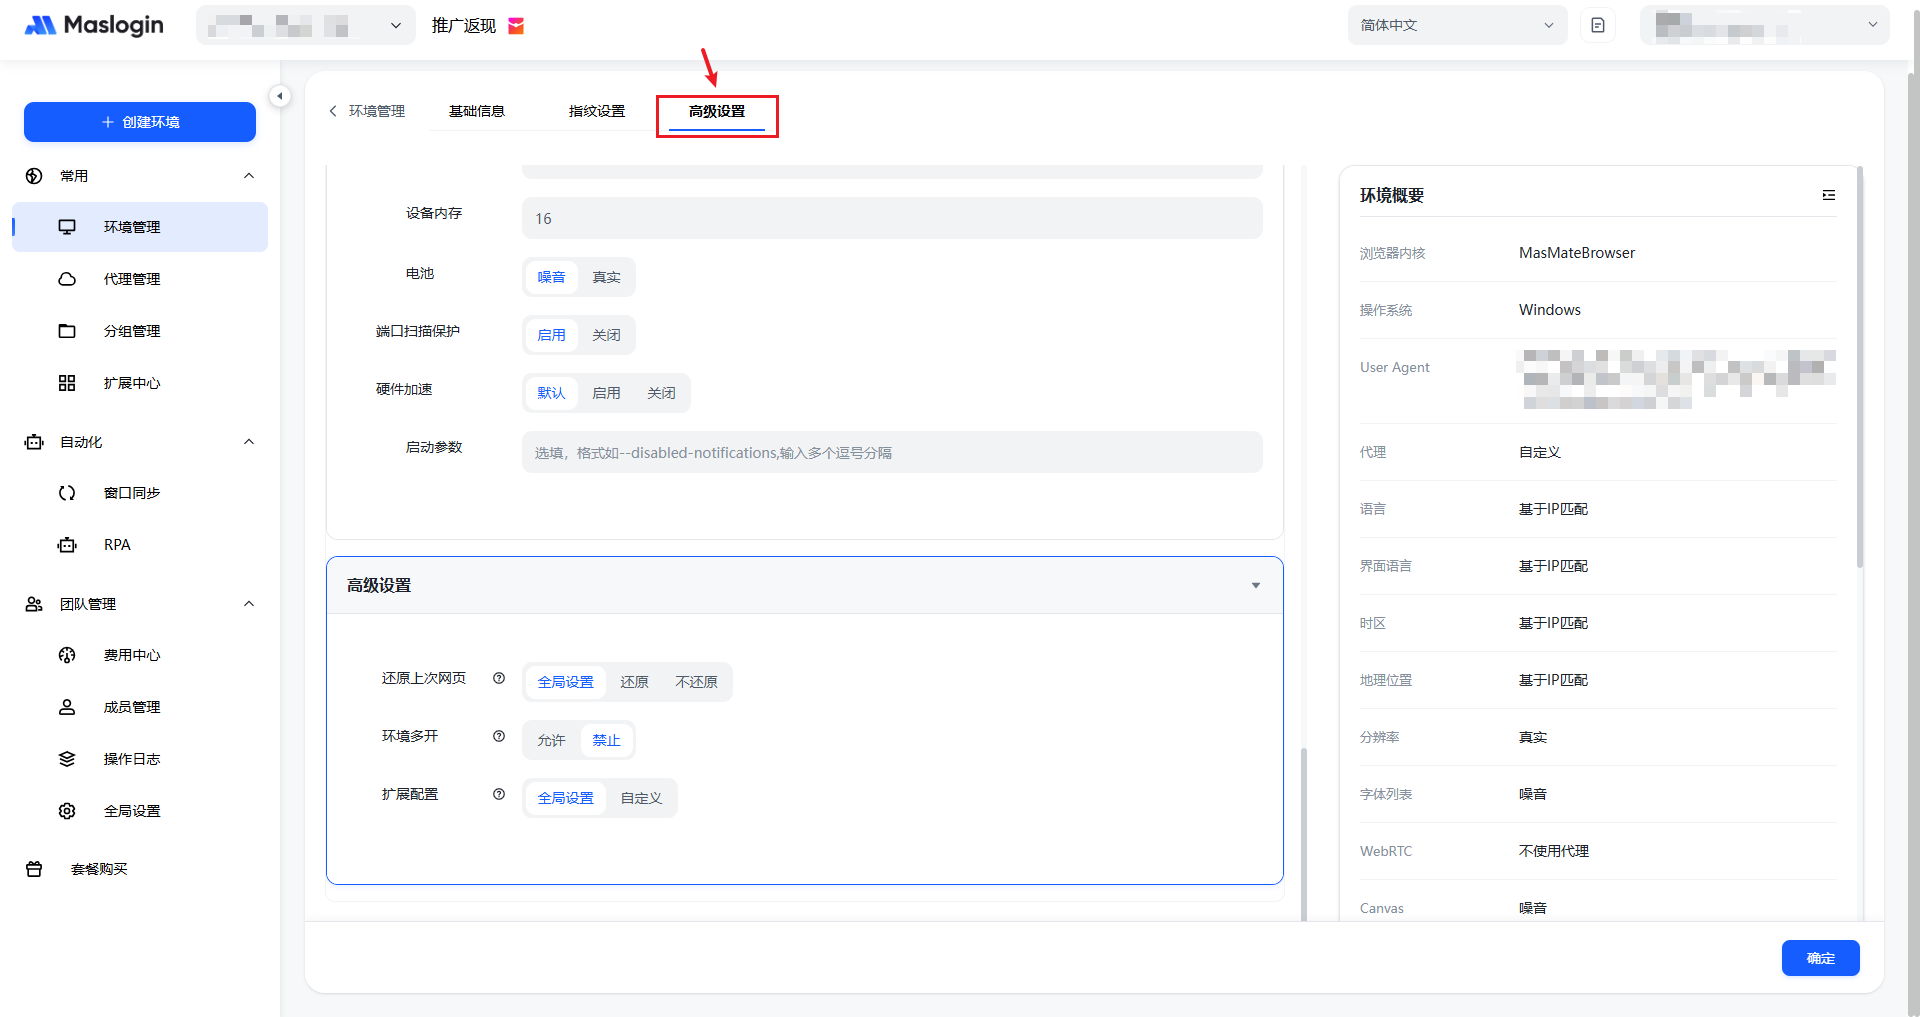Open RPA from the sidebar
Image resolution: width=1920 pixels, height=1017 pixels.
click(117, 545)
